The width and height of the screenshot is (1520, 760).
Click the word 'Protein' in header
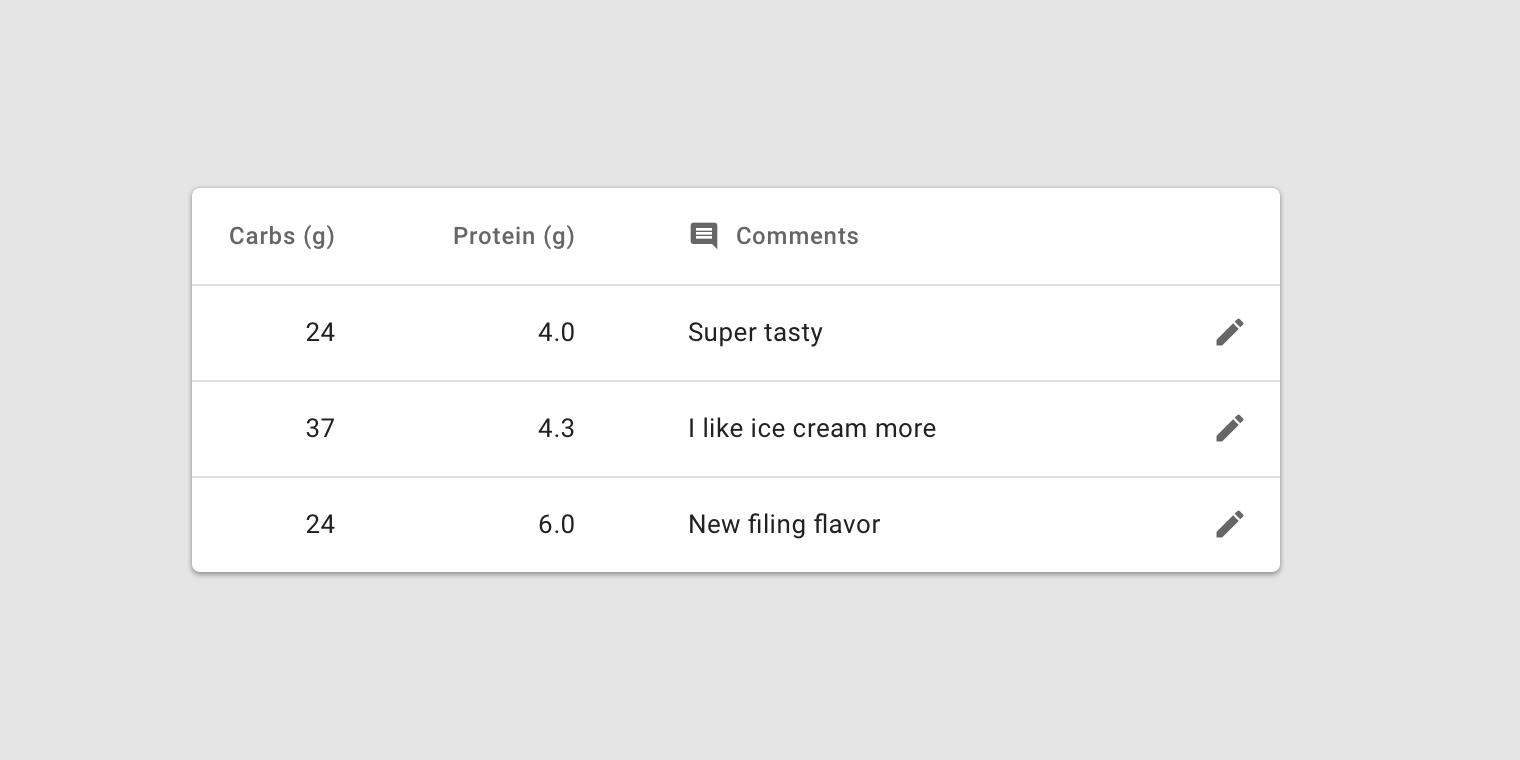coord(494,236)
